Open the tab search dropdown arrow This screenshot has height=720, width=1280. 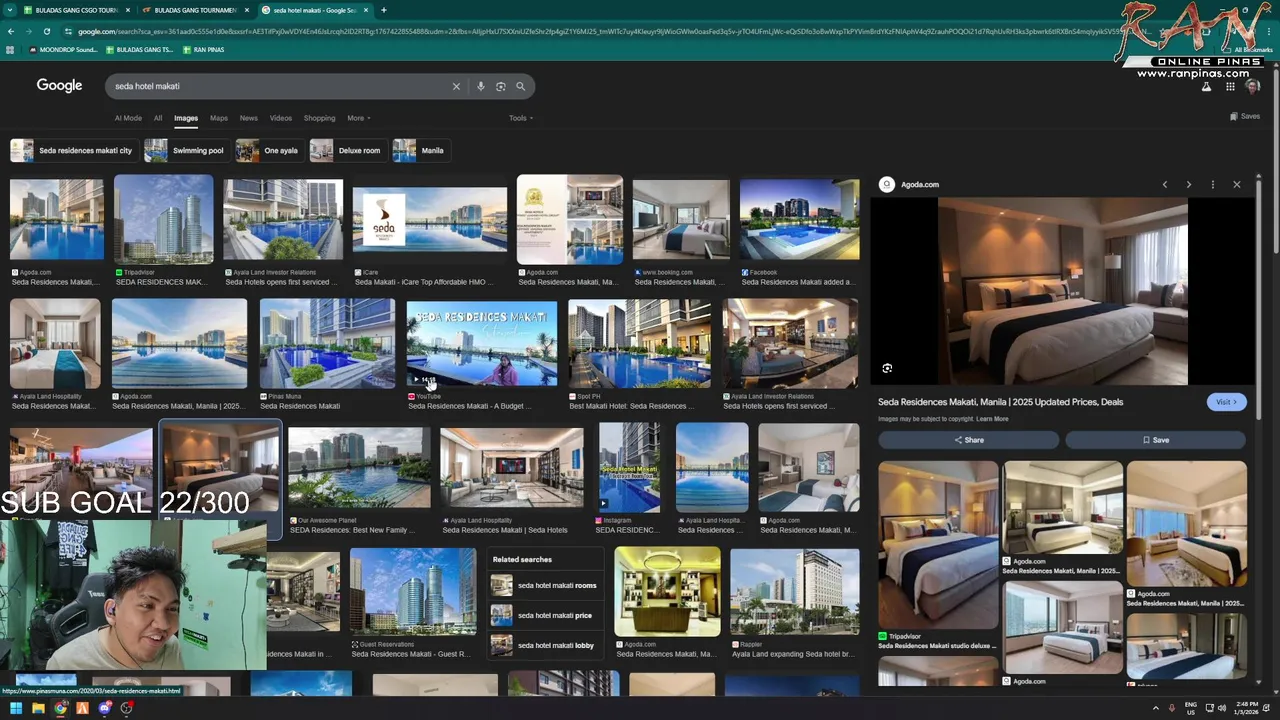[9, 10]
